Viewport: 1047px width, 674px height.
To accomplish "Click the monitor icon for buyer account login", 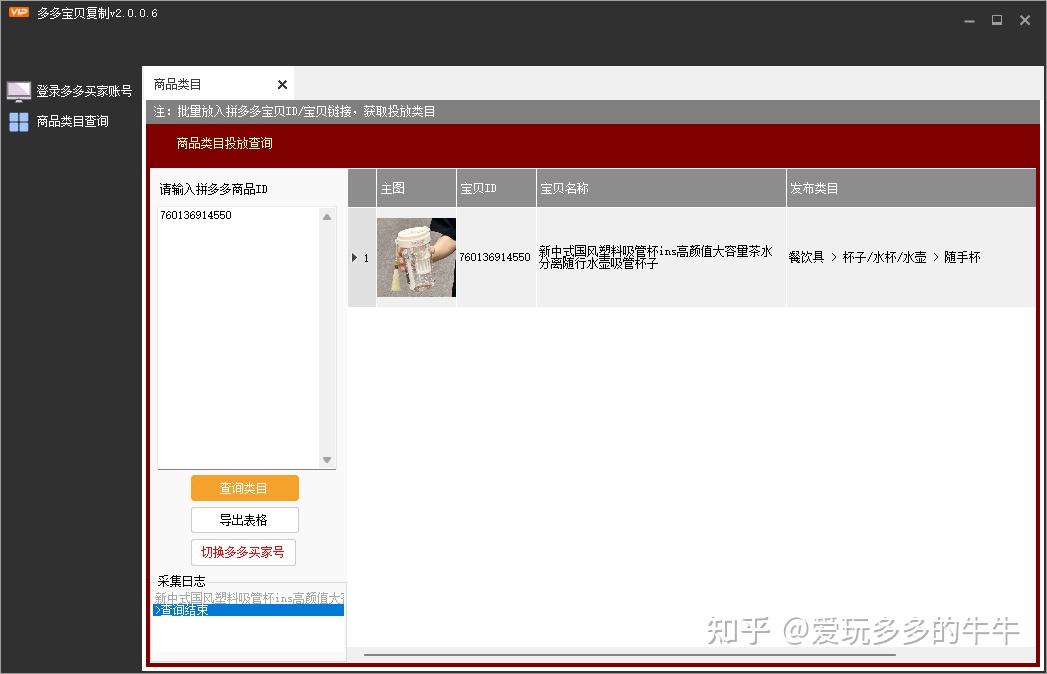I will point(19,91).
